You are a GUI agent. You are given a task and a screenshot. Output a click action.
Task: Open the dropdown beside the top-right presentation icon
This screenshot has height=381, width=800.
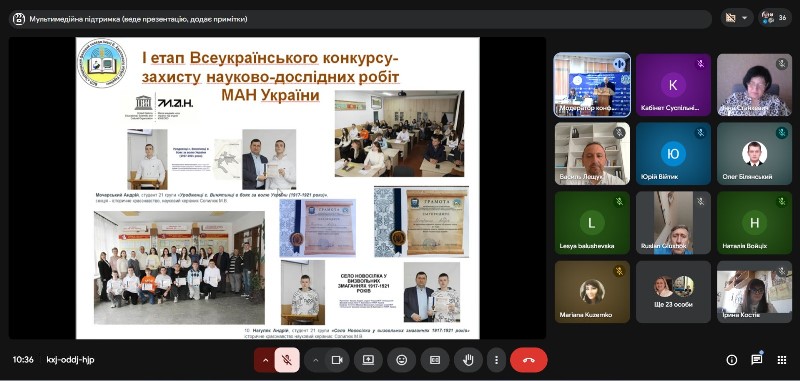(x=744, y=18)
